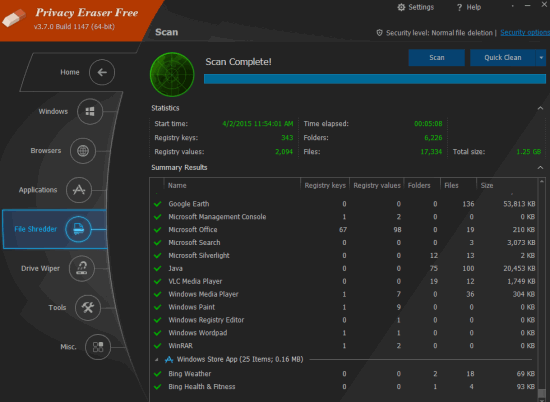Click the blue scan progress bar
The height and width of the screenshot is (402, 550).
pos(375,79)
